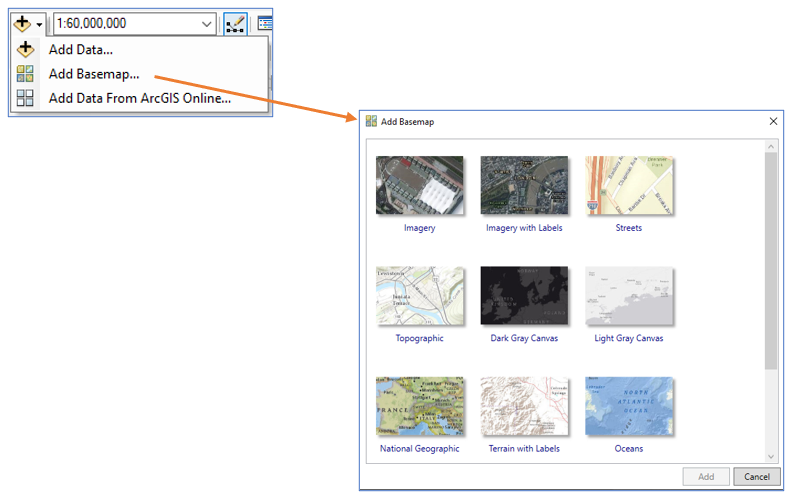Open the Table of Contents window icon
This screenshot has height=501, width=790.
(265, 24)
